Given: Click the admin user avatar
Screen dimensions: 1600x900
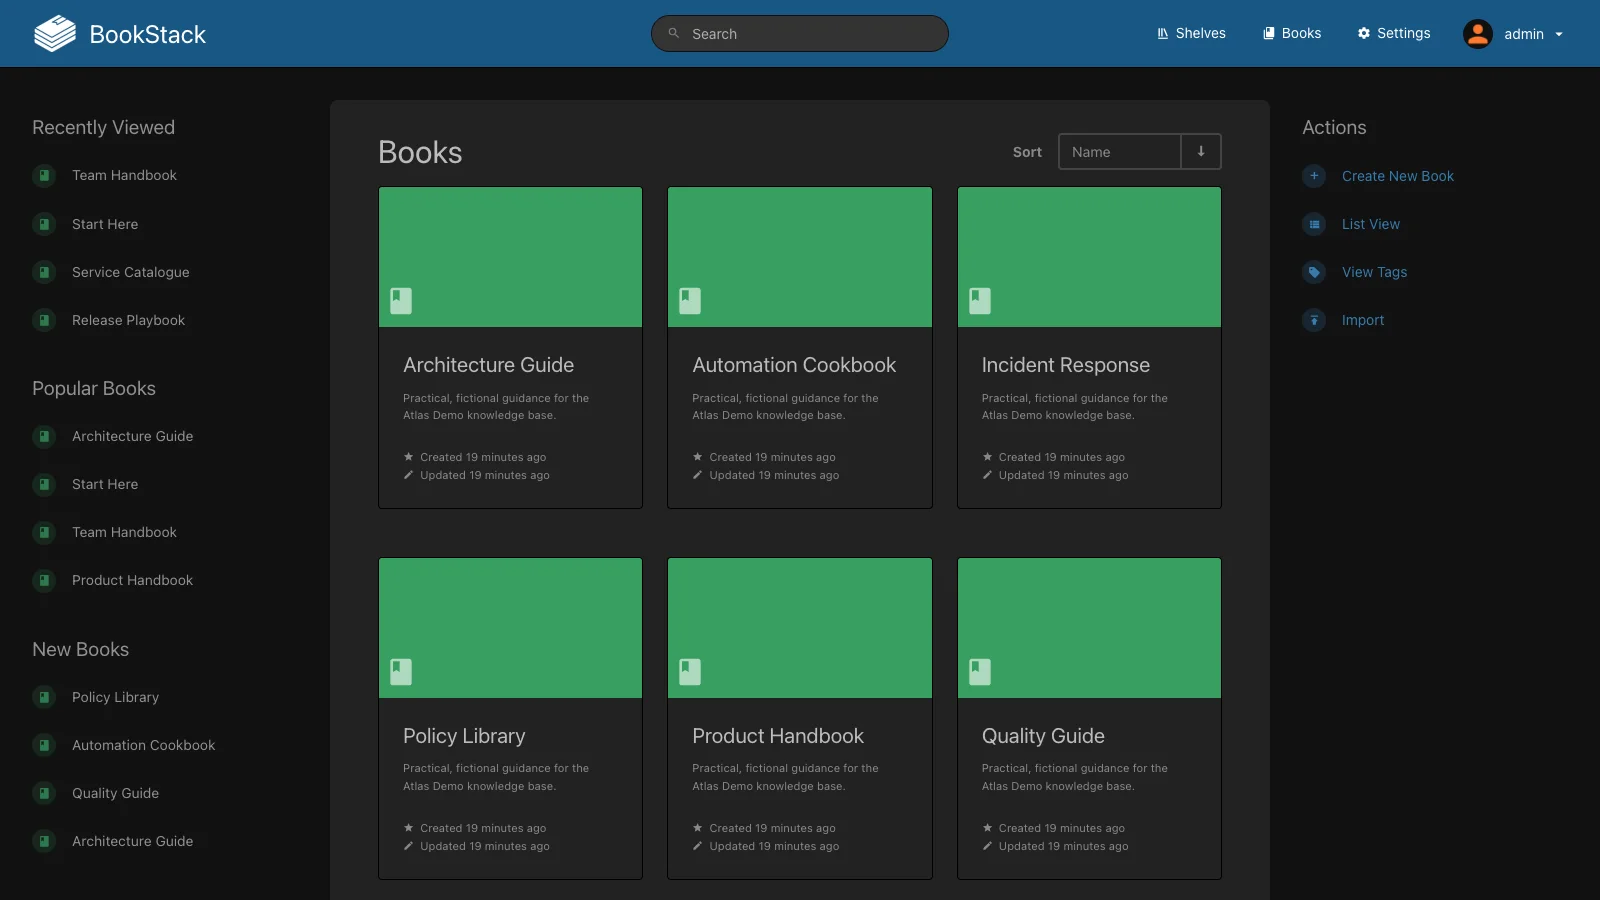Looking at the screenshot, I should (1478, 34).
